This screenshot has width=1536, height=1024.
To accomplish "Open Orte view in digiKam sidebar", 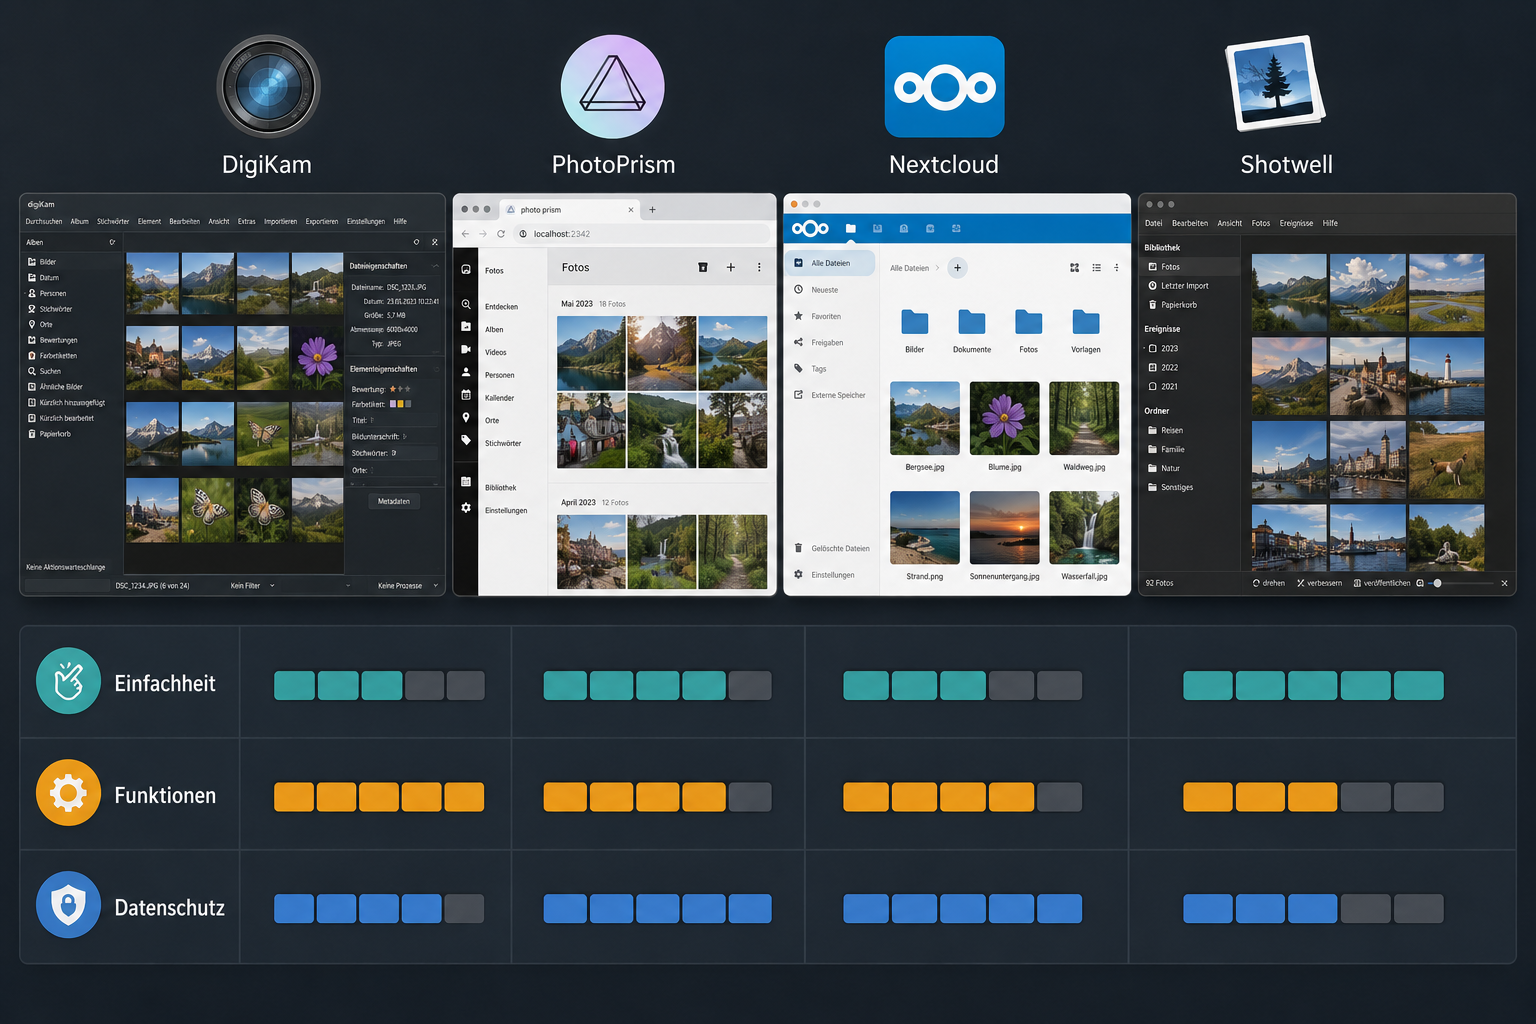I will [x=40, y=324].
